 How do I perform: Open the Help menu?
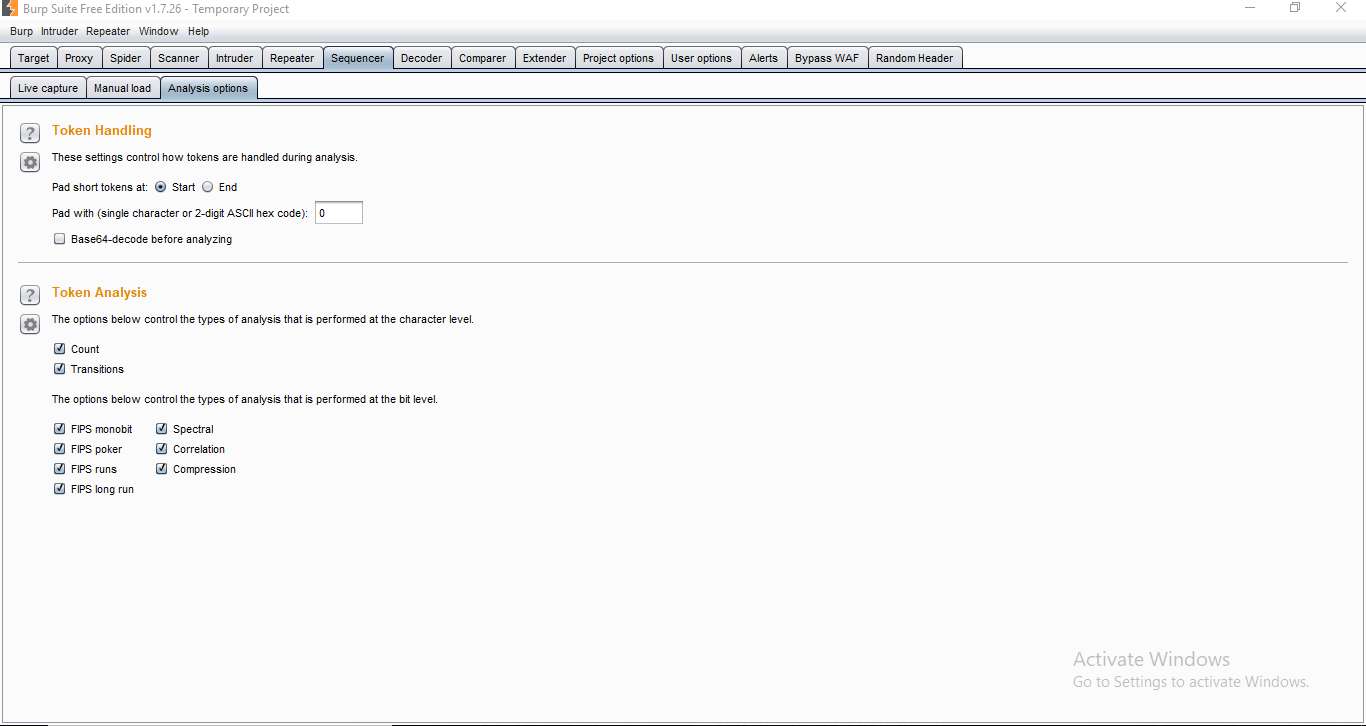coord(199,31)
